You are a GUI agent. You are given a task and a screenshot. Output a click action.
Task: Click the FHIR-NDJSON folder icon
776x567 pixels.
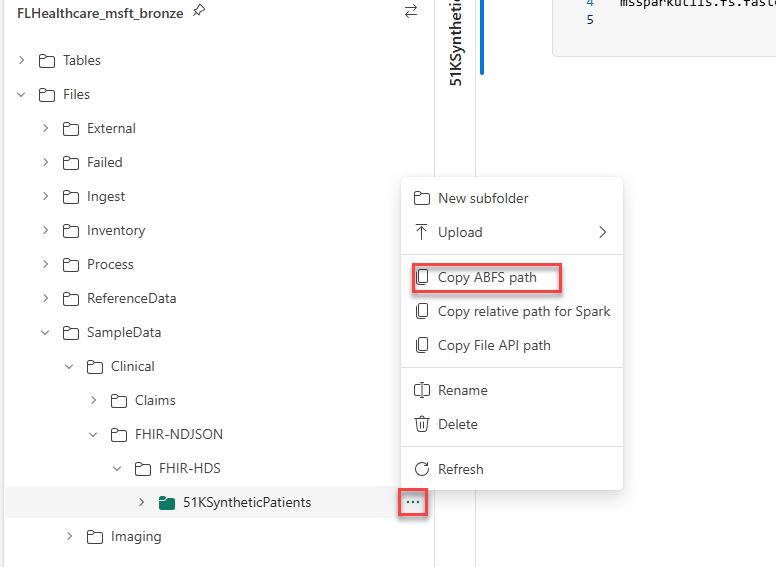click(119, 435)
